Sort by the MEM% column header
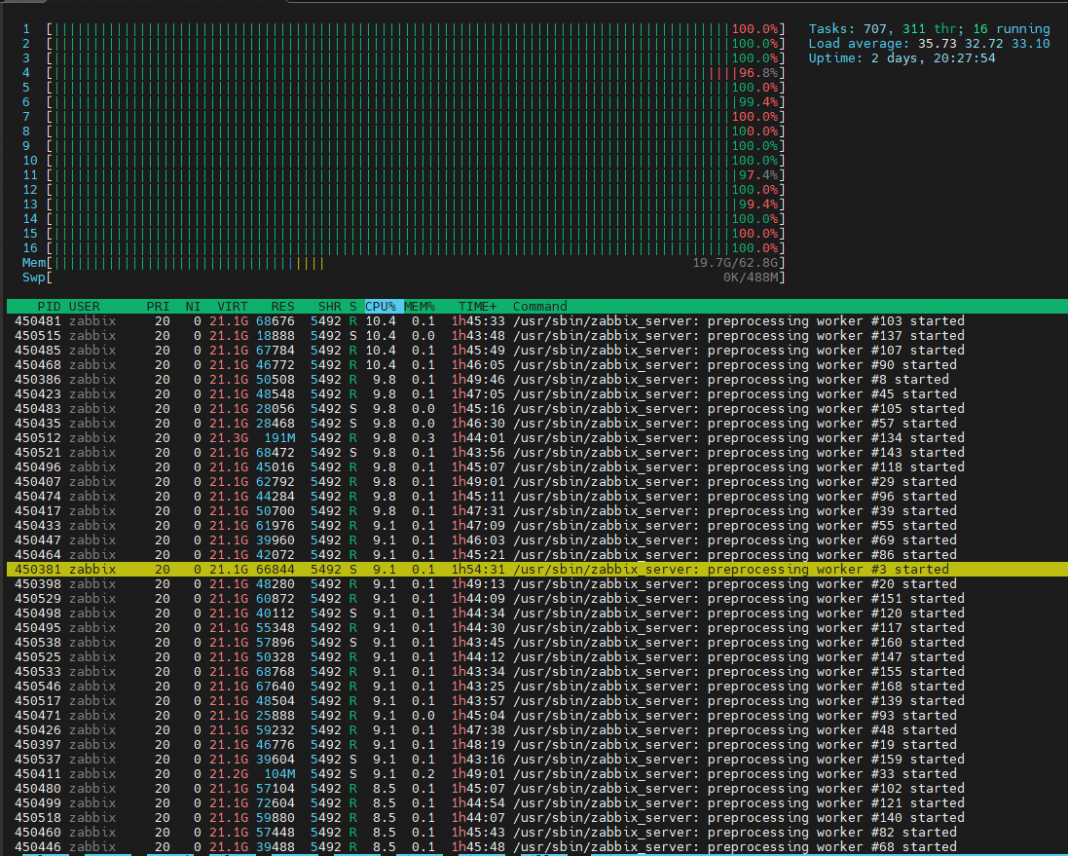The height and width of the screenshot is (856, 1068). 420,306
